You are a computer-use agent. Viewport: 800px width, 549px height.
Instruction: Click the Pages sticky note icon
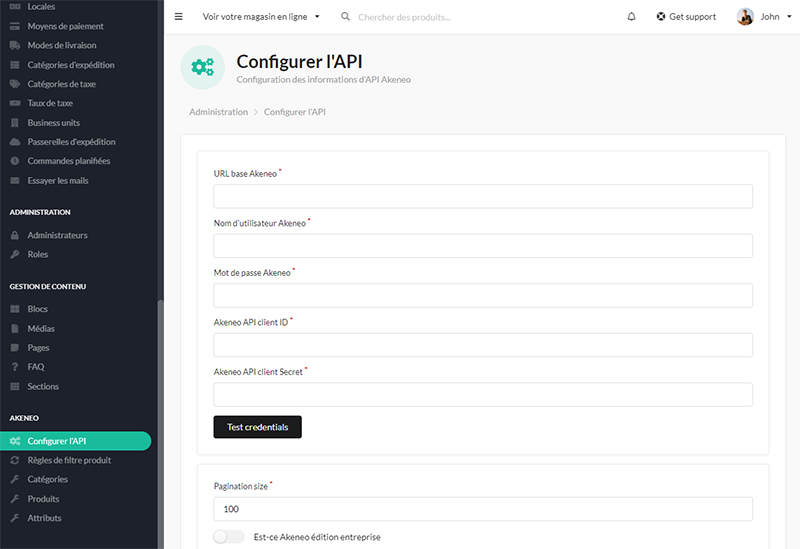pyautogui.click(x=15, y=347)
